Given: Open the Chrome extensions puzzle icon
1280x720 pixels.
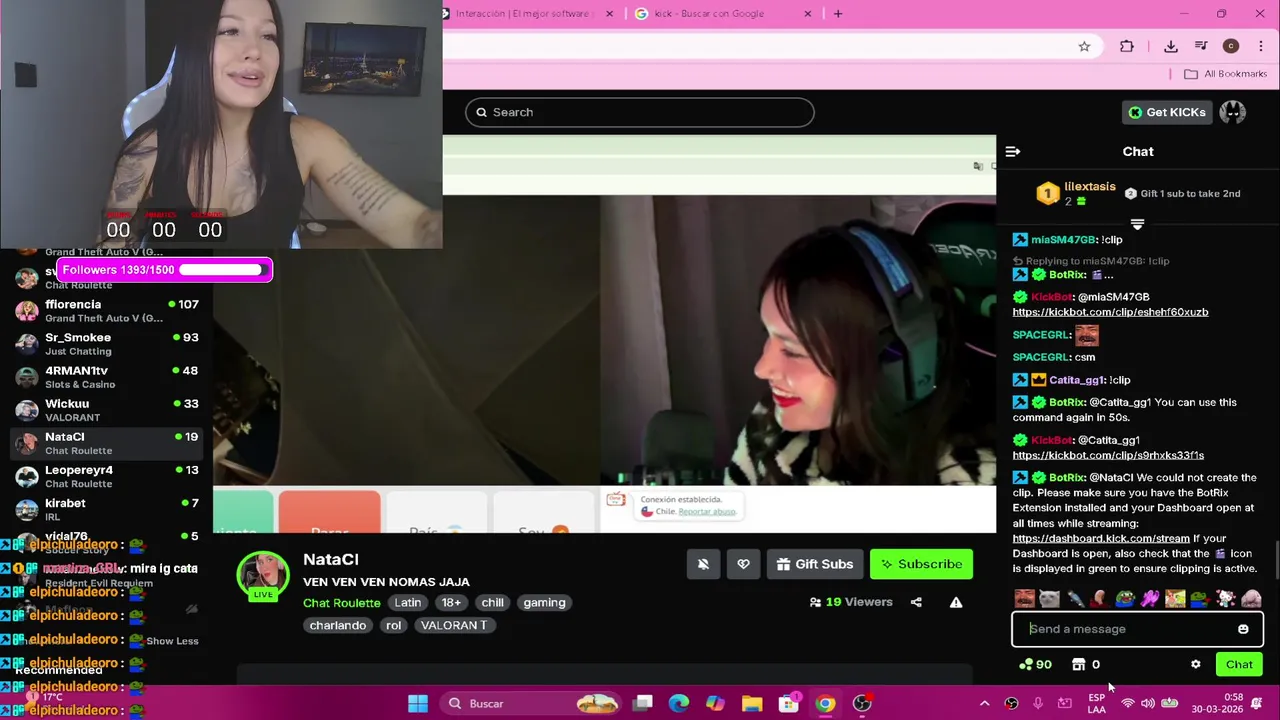Looking at the screenshot, I should click(x=1127, y=46).
